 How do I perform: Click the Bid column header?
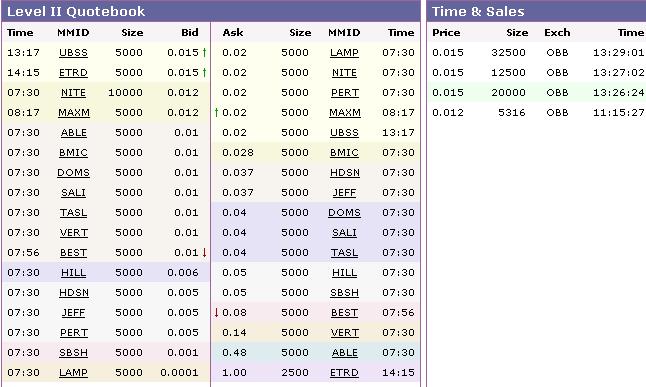pyautogui.click(x=190, y=33)
